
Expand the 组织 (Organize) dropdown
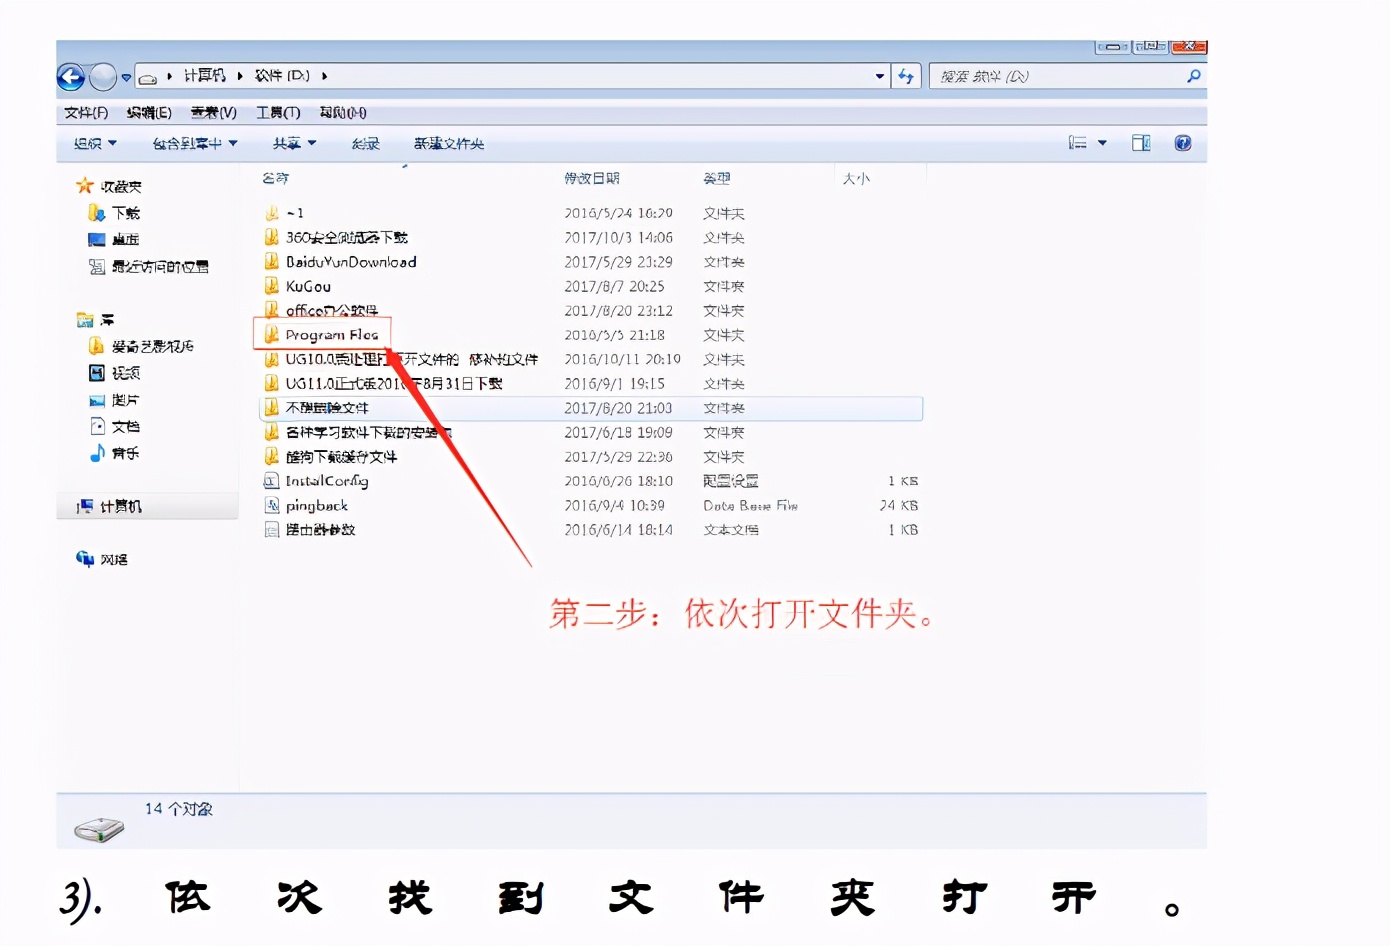pos(95,144)
